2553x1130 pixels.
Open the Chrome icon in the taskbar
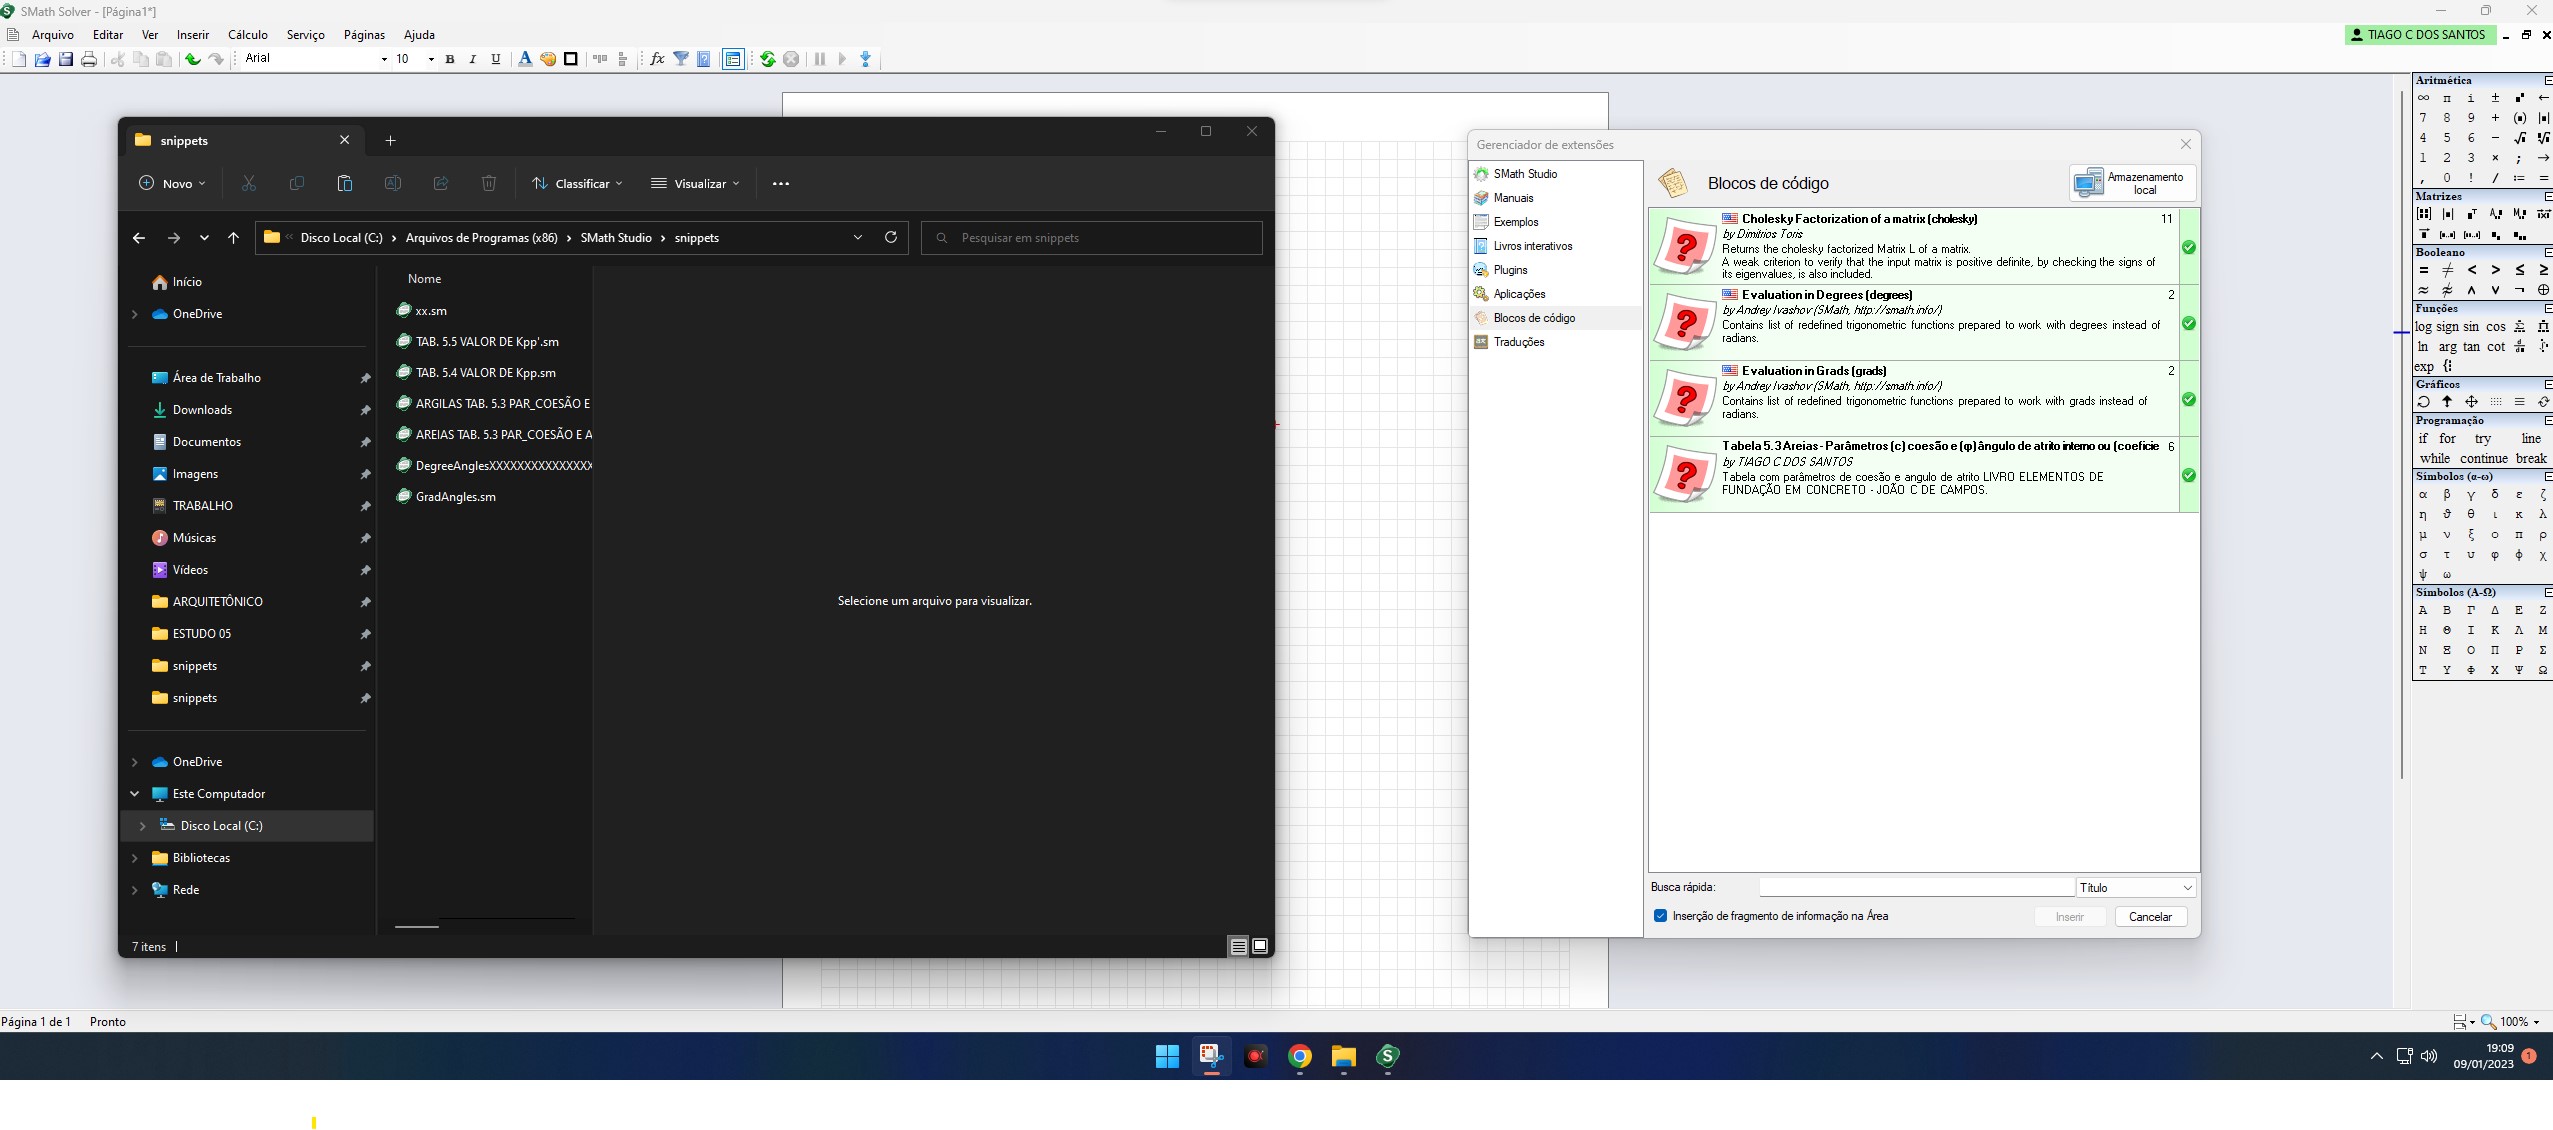click(x=1299, y=1056)
